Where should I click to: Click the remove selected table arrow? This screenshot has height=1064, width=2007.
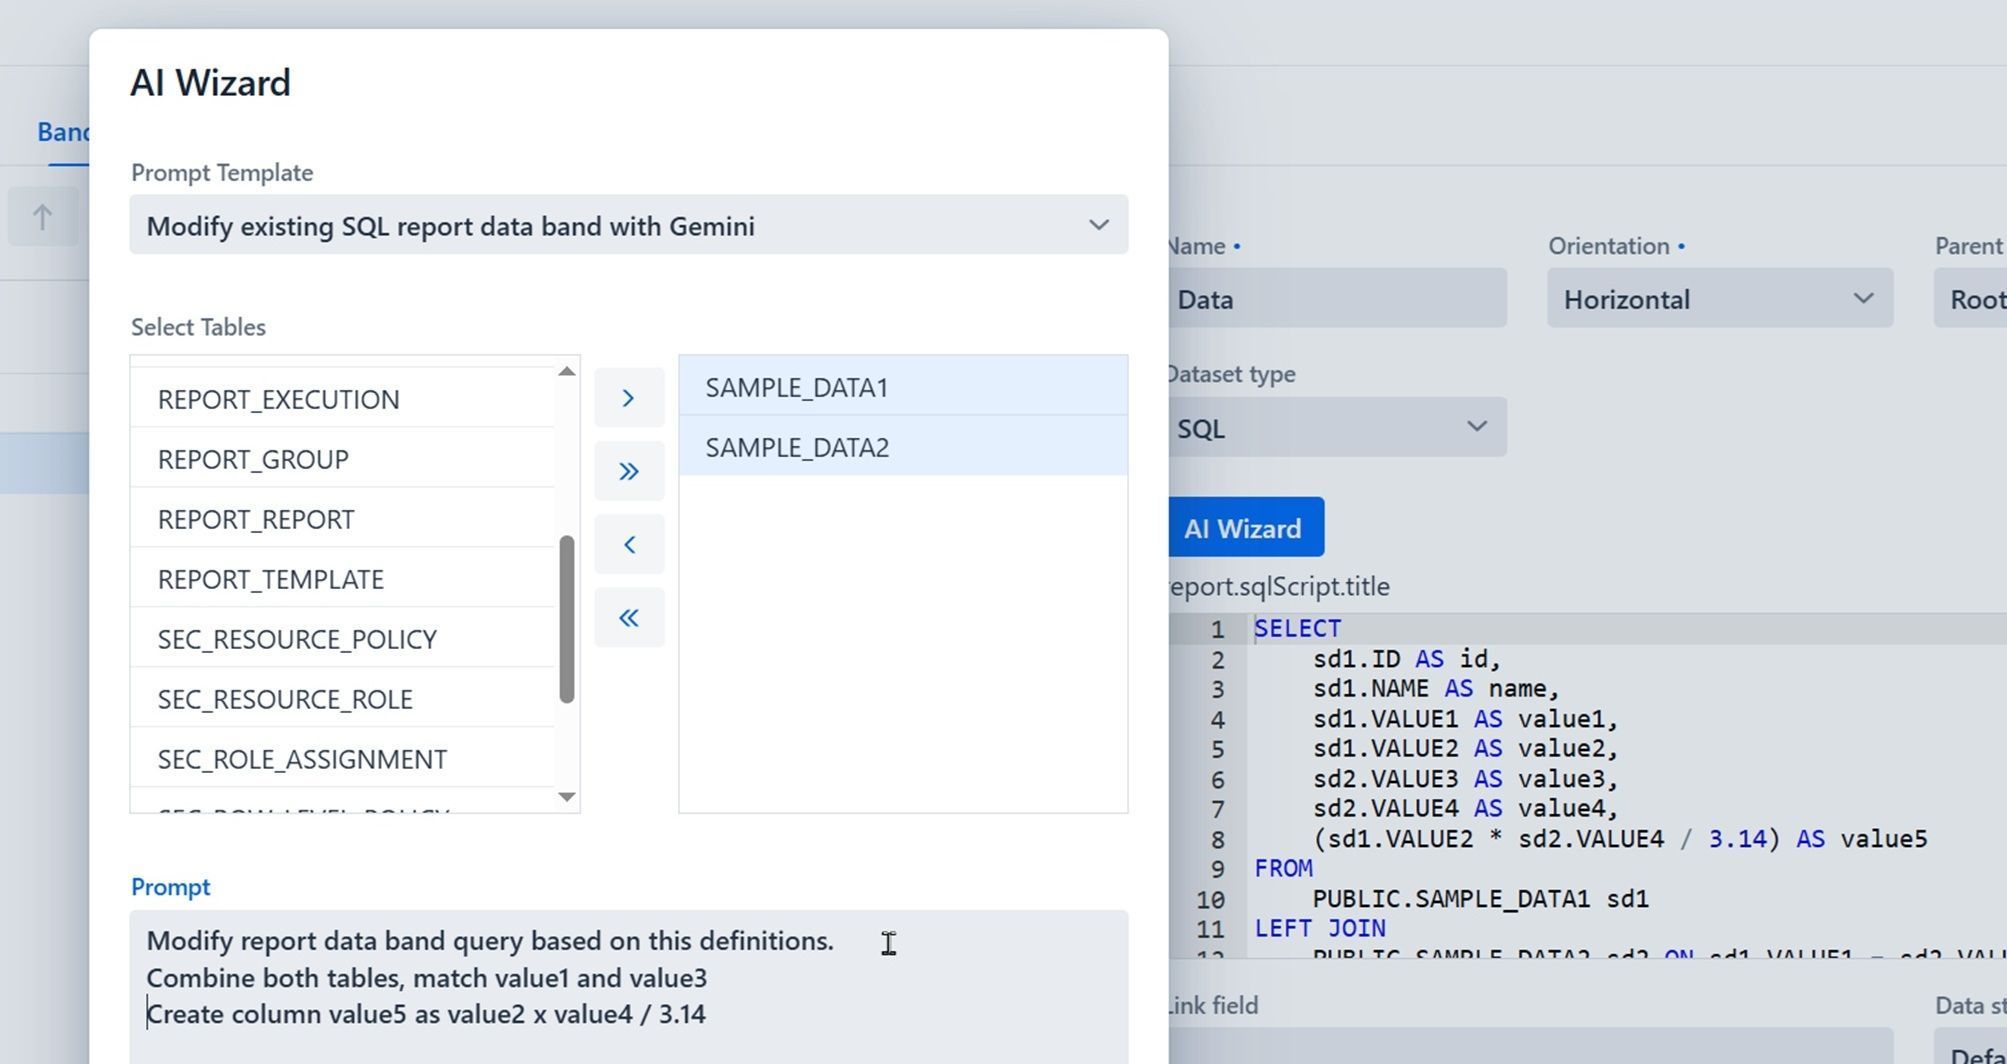click(629, 545)
